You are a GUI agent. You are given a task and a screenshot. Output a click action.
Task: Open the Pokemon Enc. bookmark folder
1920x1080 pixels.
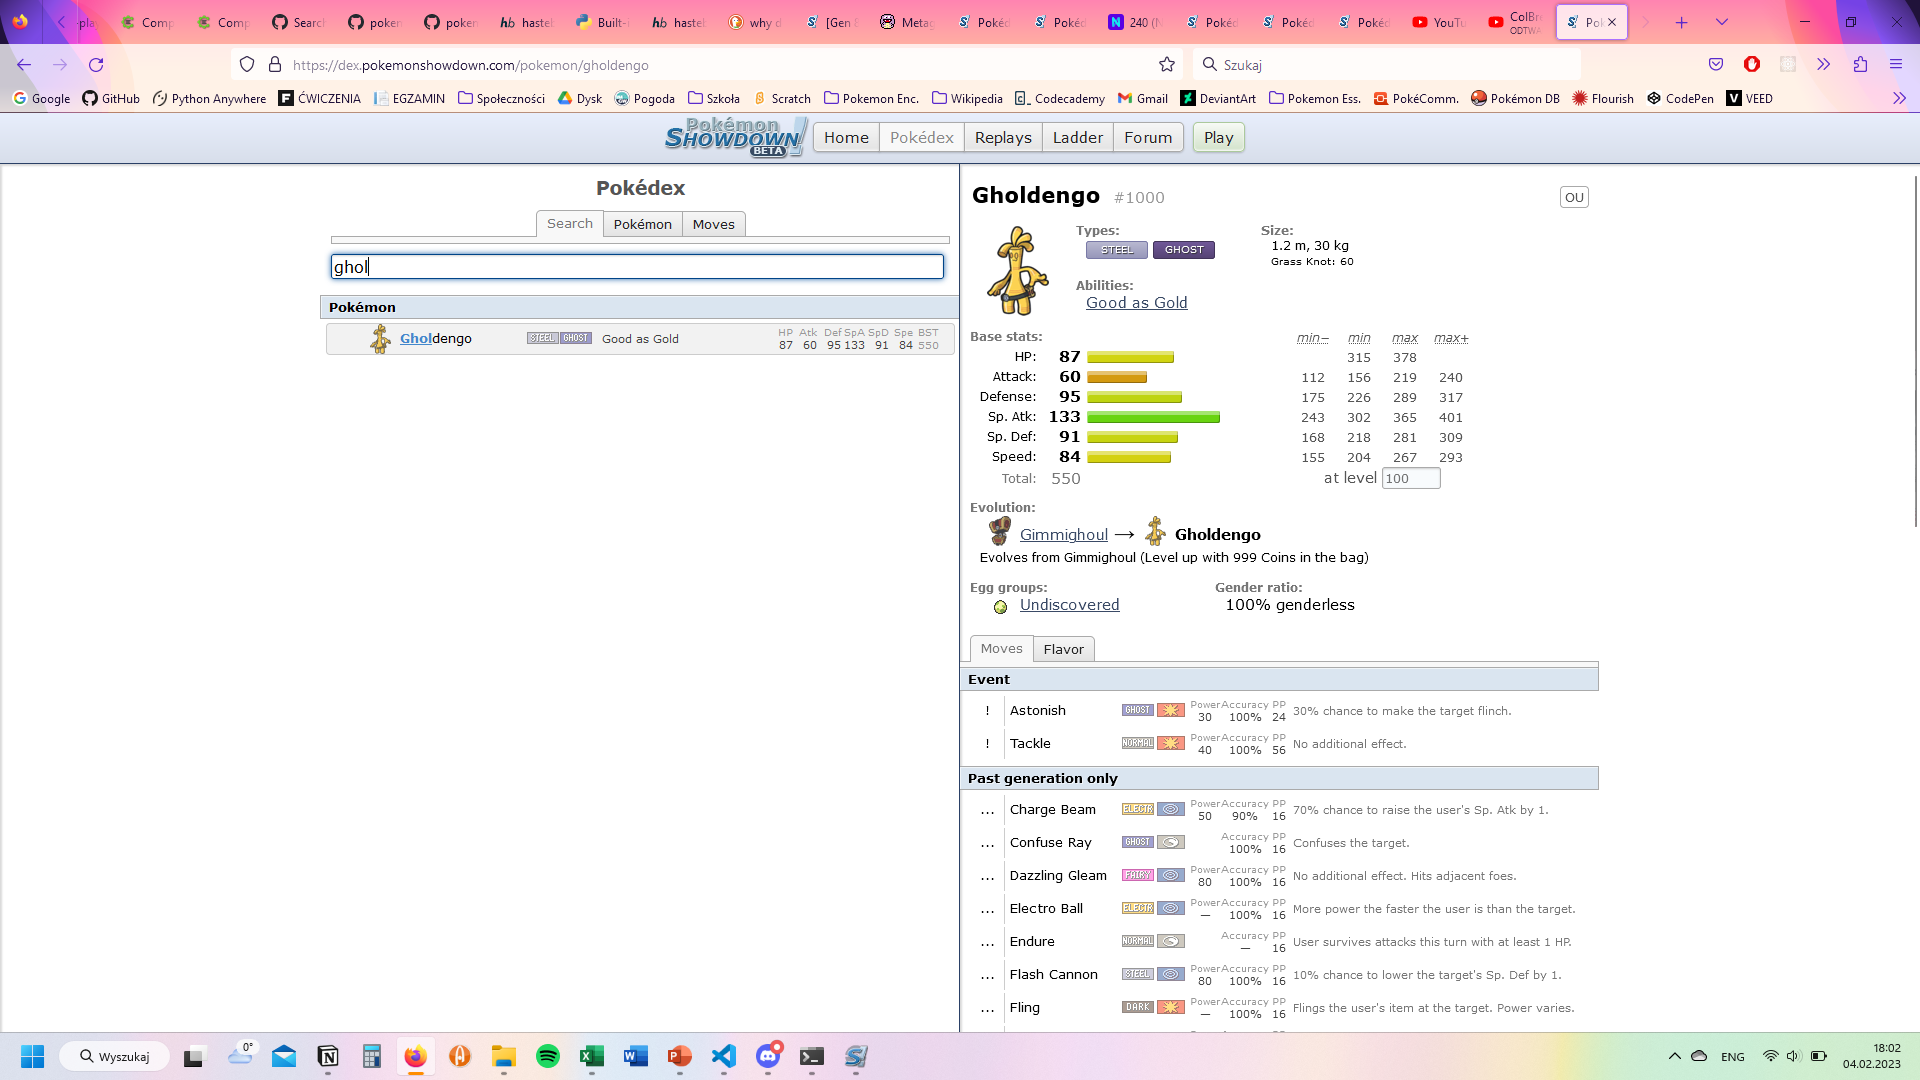pyautogui.click(x=871, y=98)
